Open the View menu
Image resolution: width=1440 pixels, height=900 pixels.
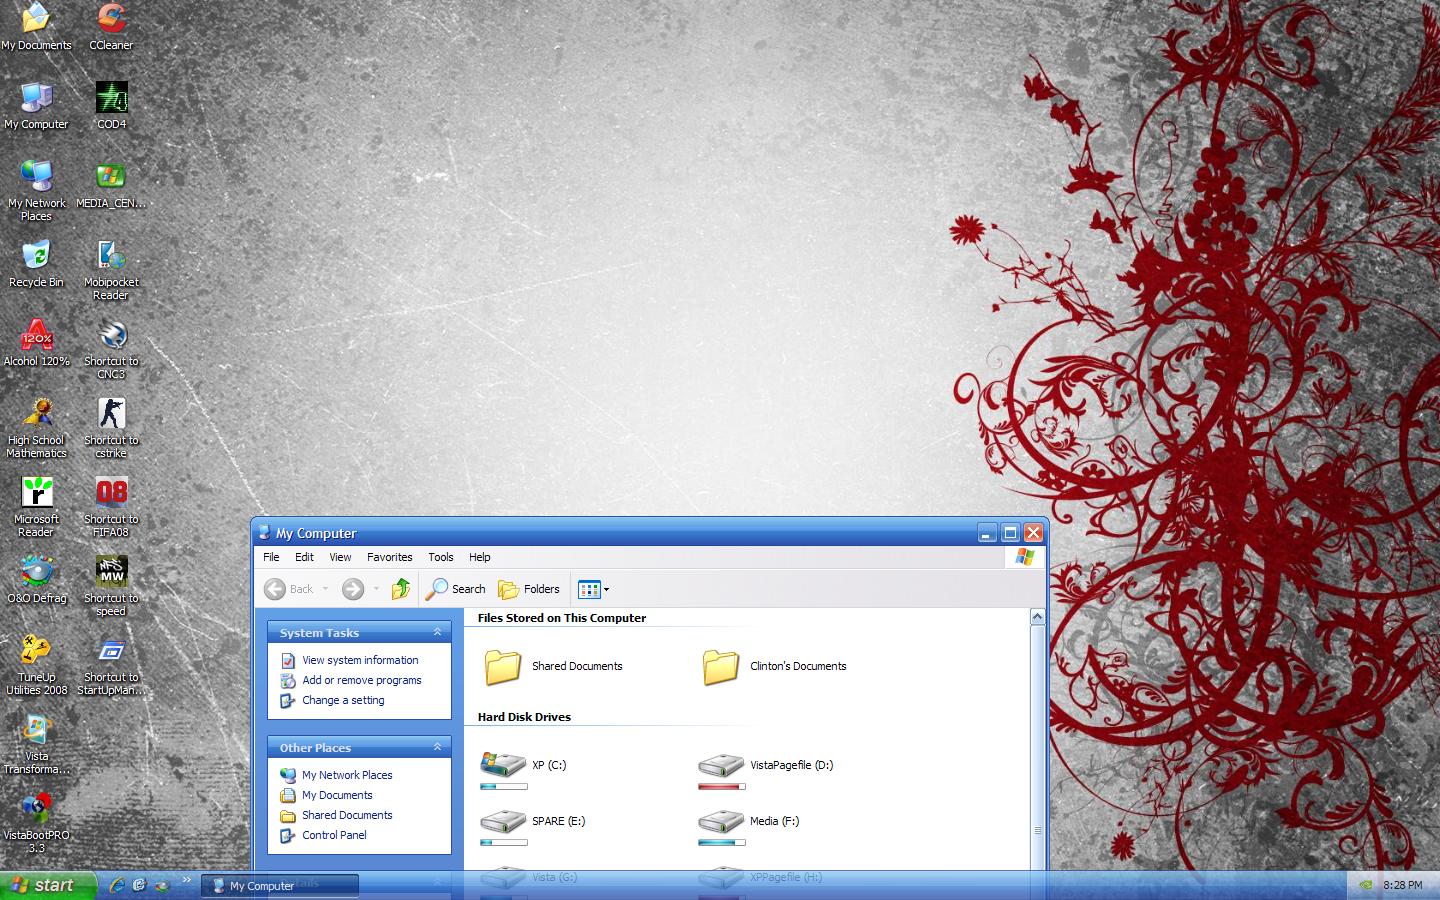340,557
